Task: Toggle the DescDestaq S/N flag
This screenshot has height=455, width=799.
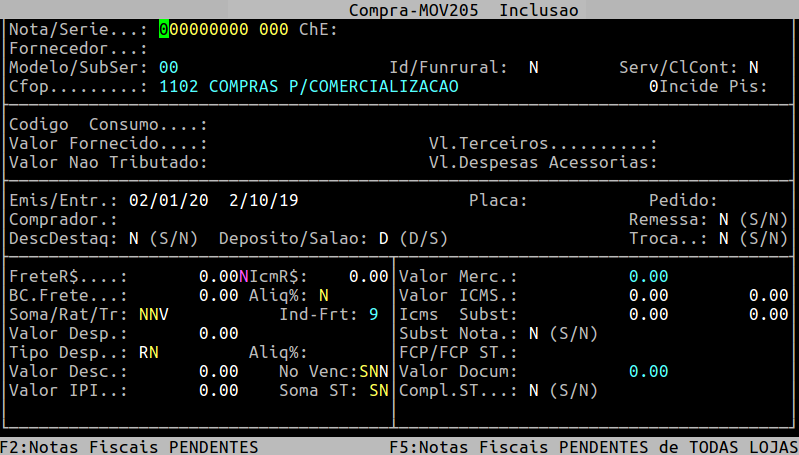Action: point(133,239)
